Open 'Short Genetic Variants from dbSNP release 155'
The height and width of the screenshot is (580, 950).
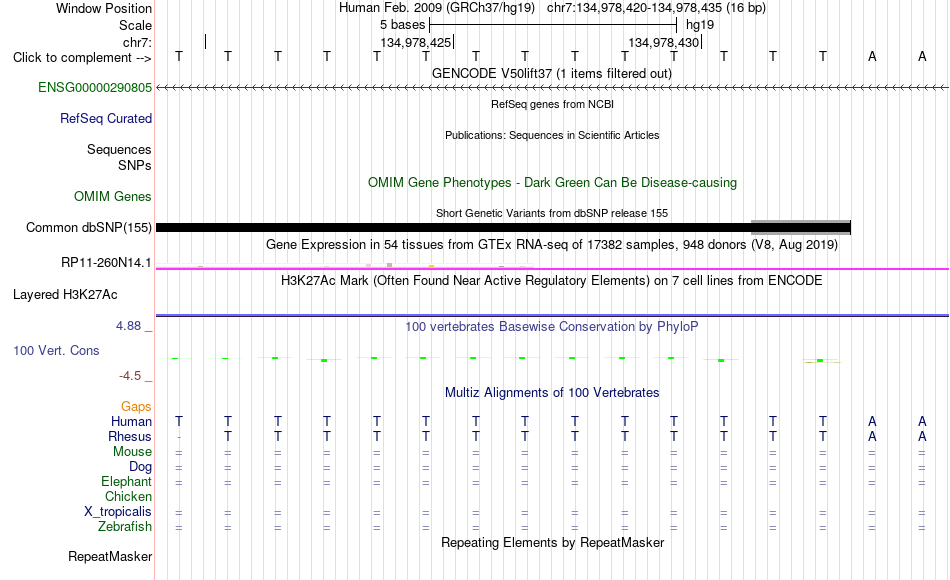pyautogui.click(x=552, y=214)
